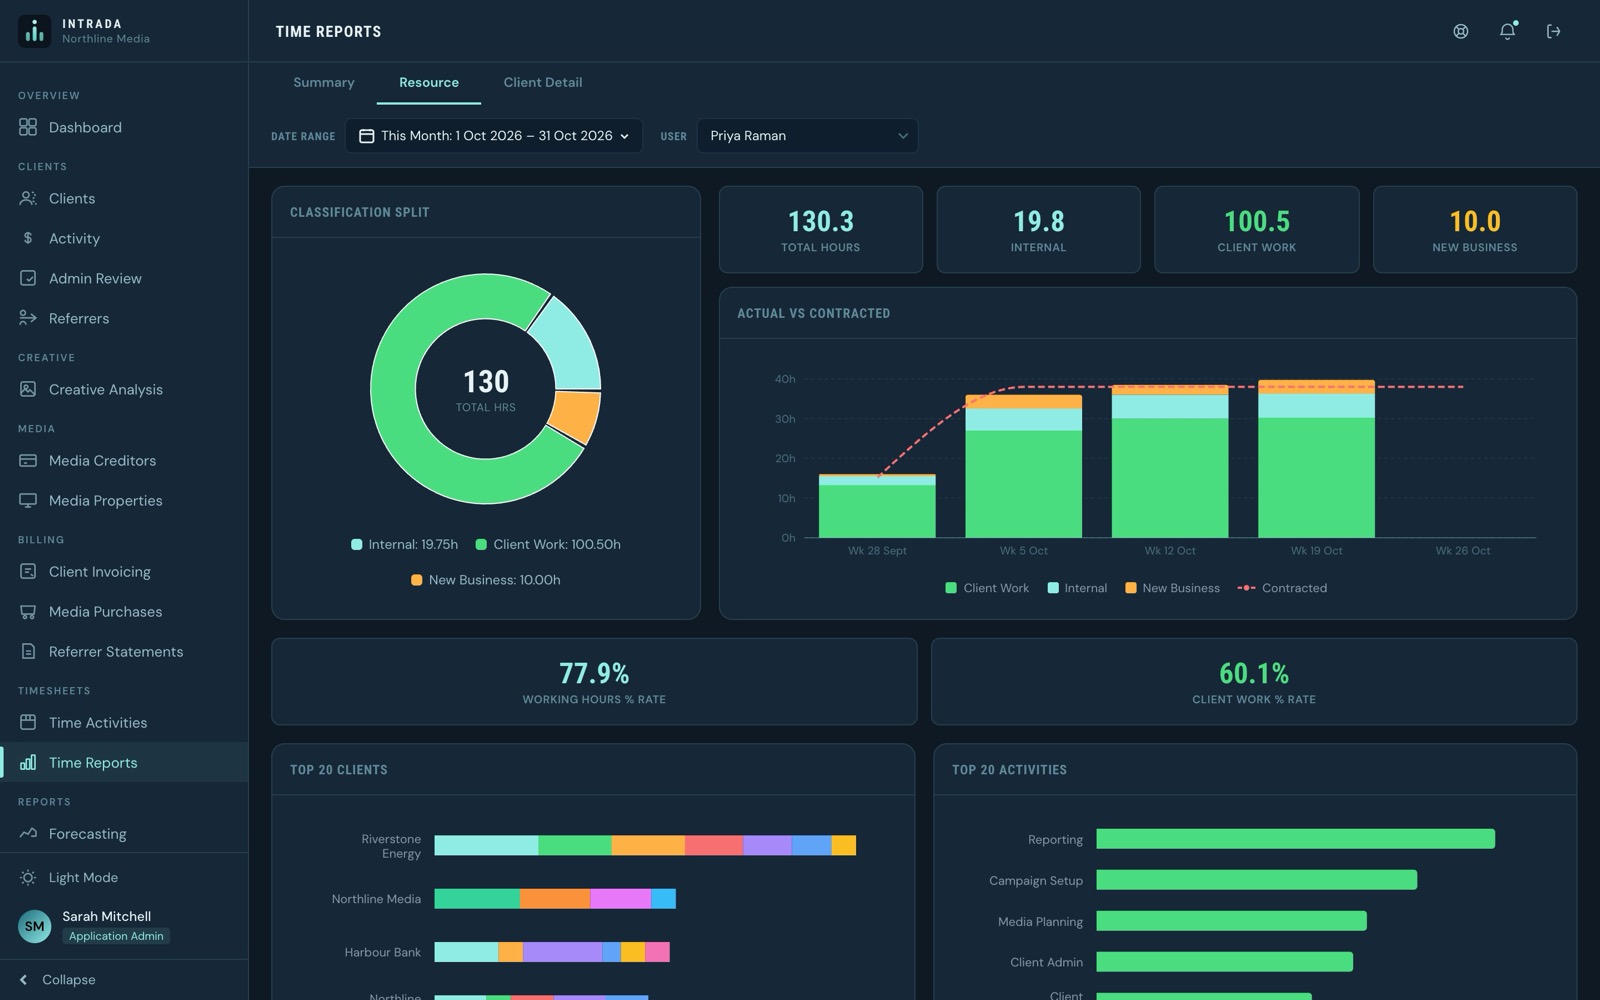Open the Priya Raman user dropdown

(807, 136)
